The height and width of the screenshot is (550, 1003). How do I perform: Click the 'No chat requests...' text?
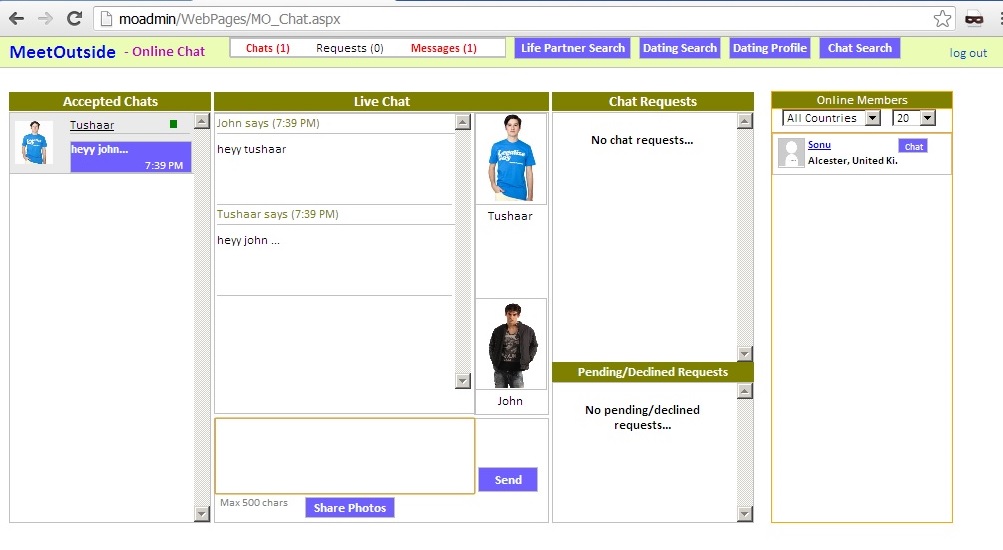tap(642, 140)
